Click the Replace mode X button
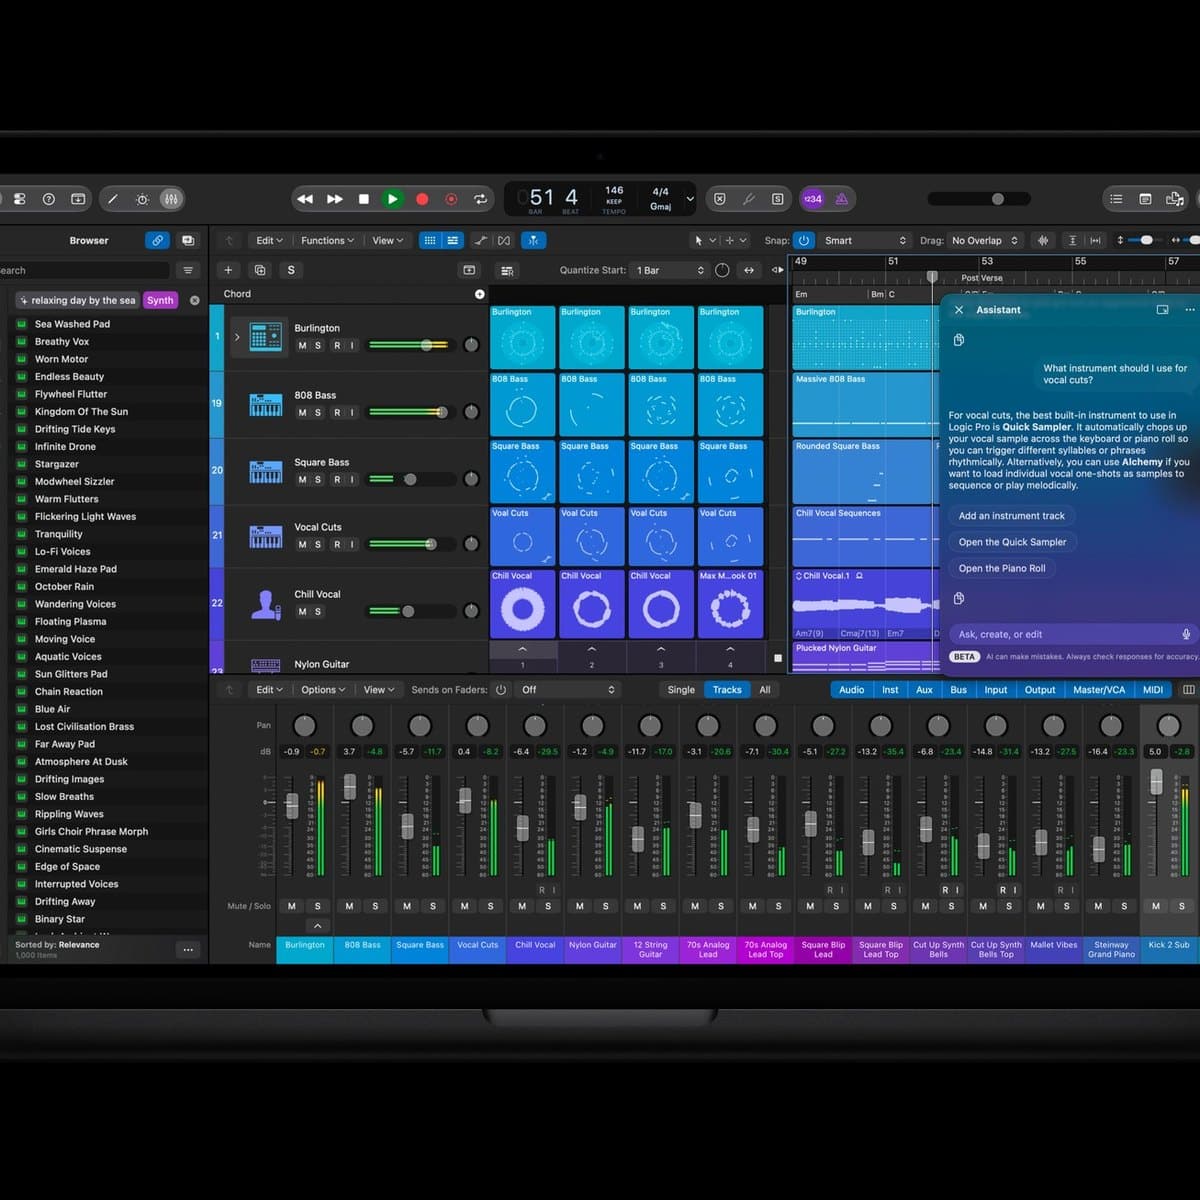Viewport: 1200px width, 1200px height. [719, 199]
